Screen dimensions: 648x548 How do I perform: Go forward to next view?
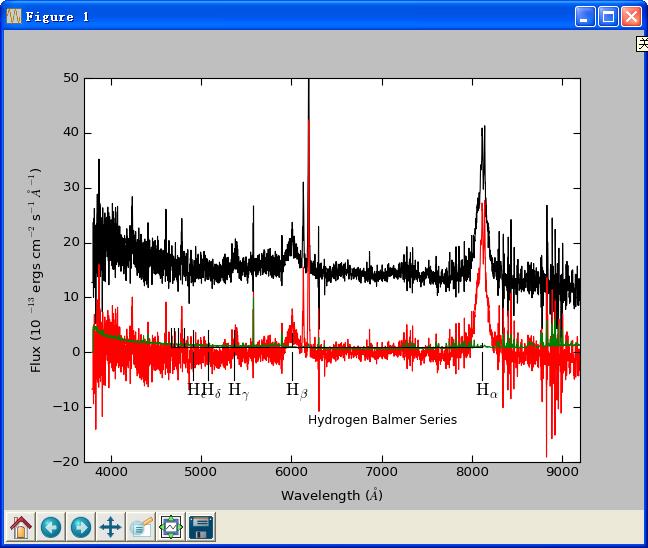pos(81,527)
